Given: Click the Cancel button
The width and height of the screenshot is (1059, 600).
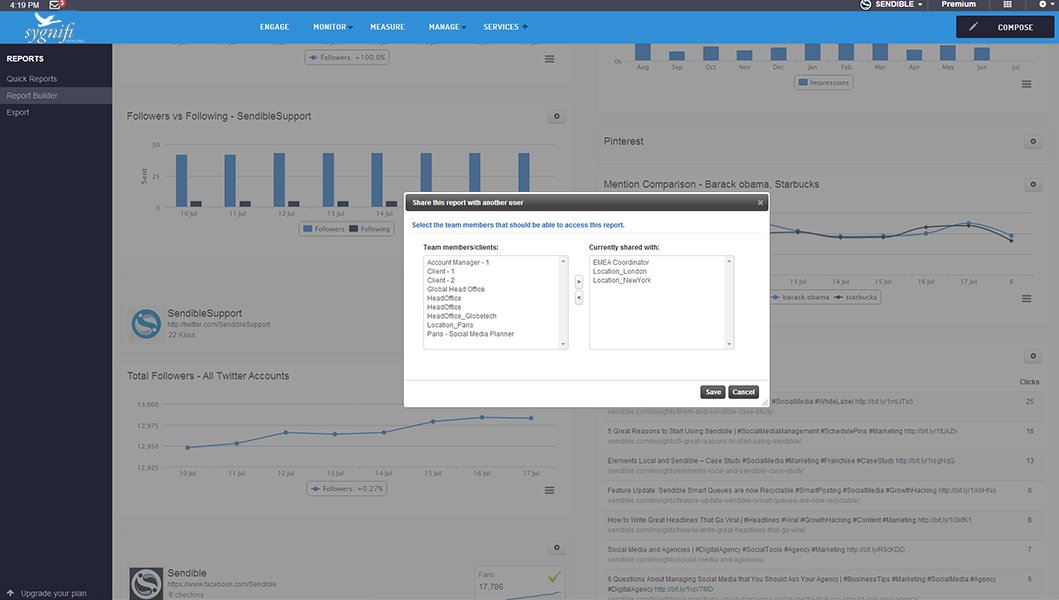Looking at the screenshot, I should [743, 392].
